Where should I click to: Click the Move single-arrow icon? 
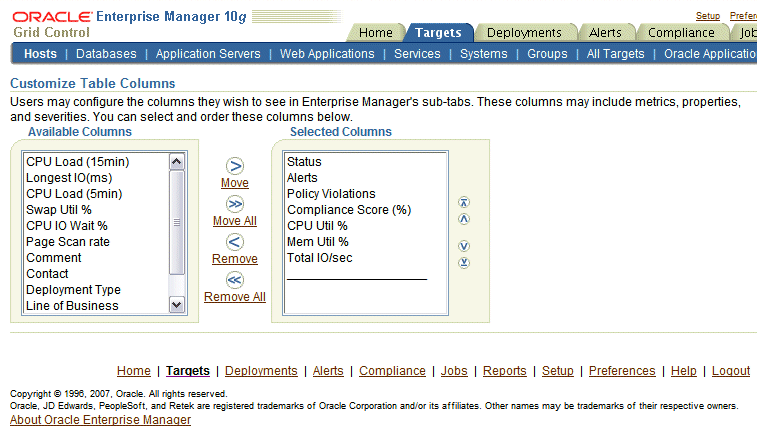click(235, 166)
